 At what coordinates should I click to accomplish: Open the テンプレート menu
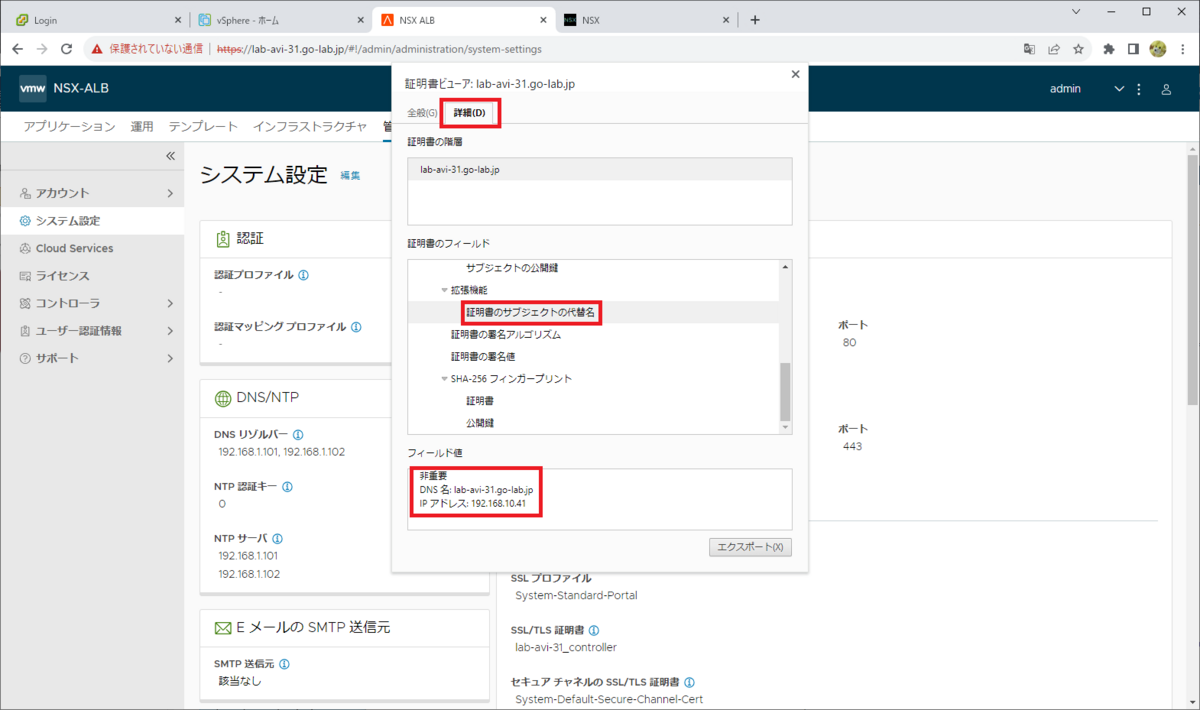pos(203,126)
